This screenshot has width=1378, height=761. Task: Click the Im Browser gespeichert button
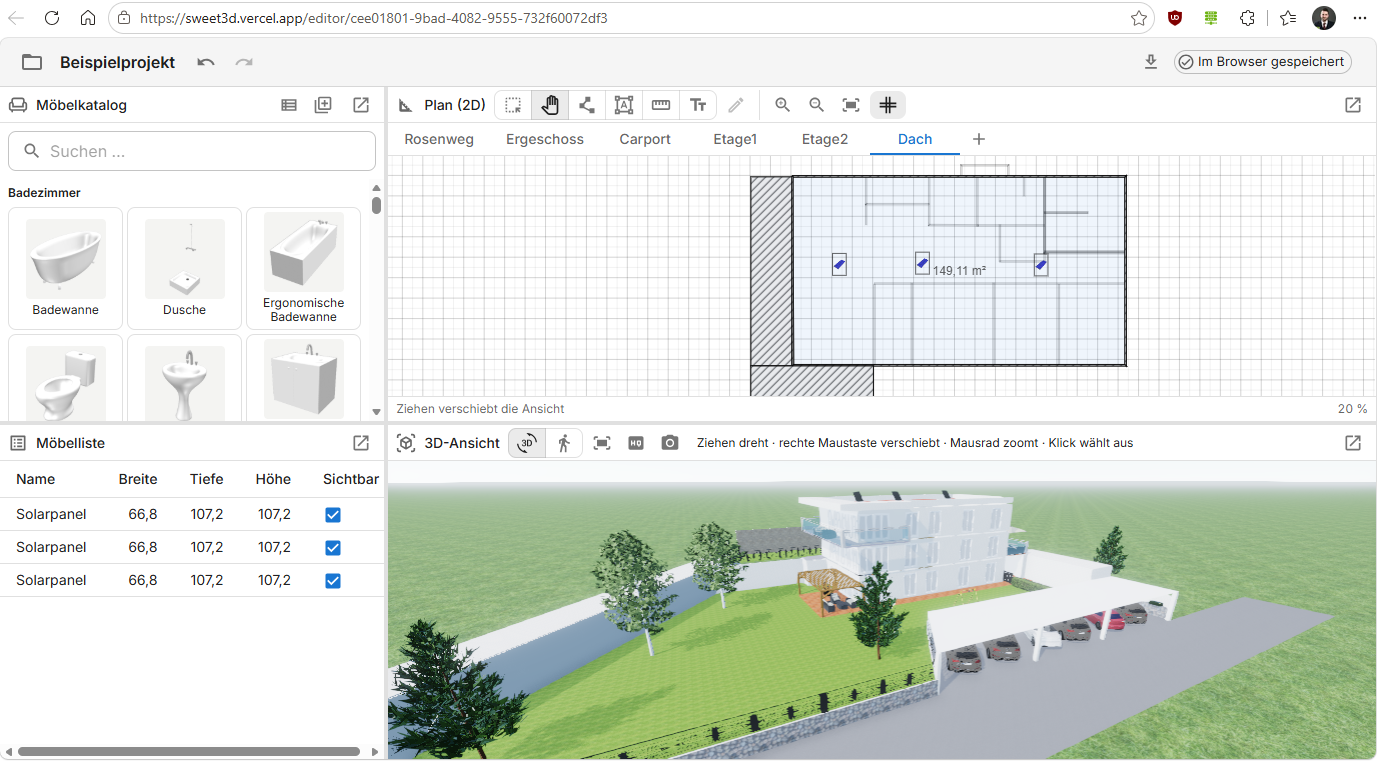pyautogui.click(x=1263, y=62)
